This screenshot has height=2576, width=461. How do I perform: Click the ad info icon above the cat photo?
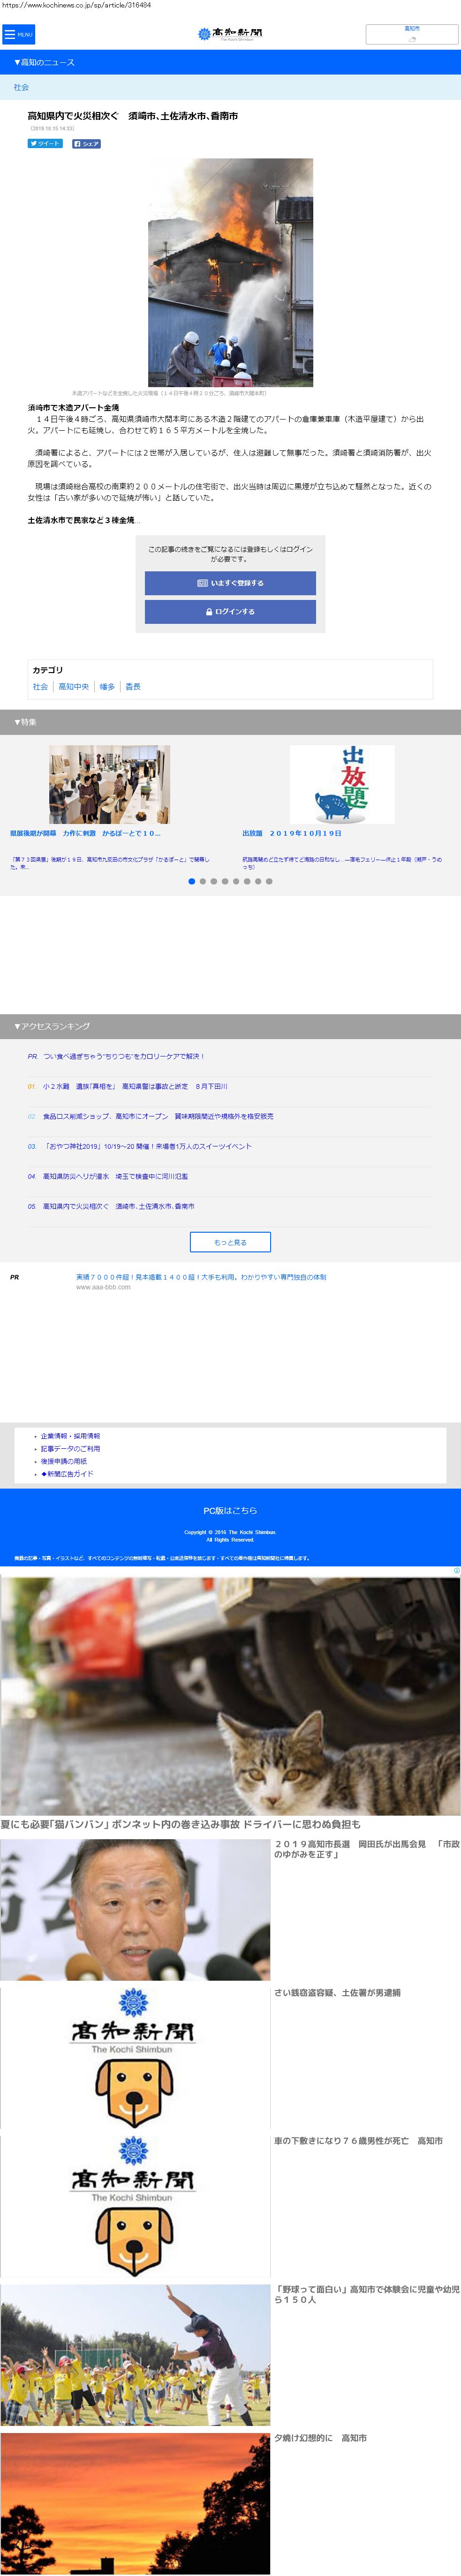(456, 1571)
